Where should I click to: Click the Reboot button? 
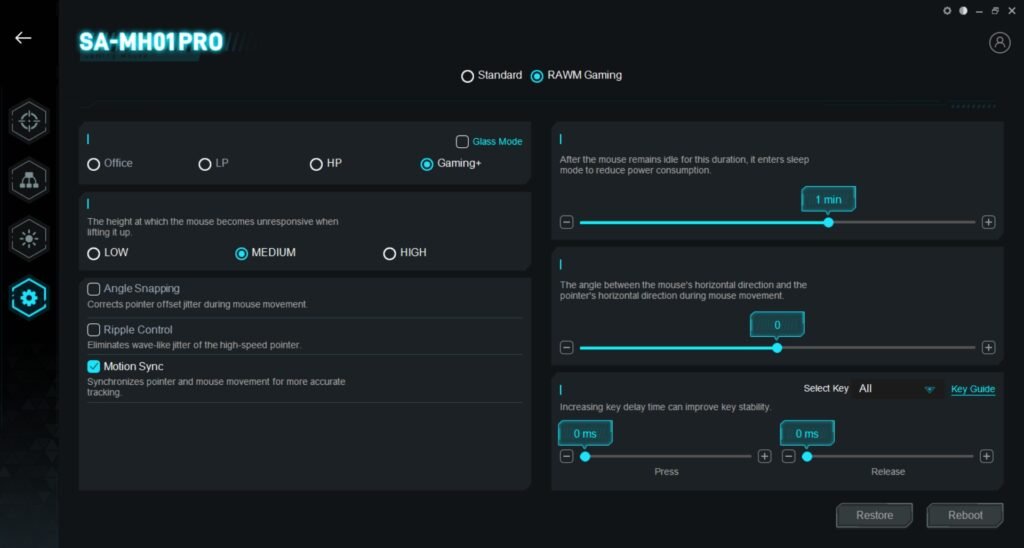965,515
